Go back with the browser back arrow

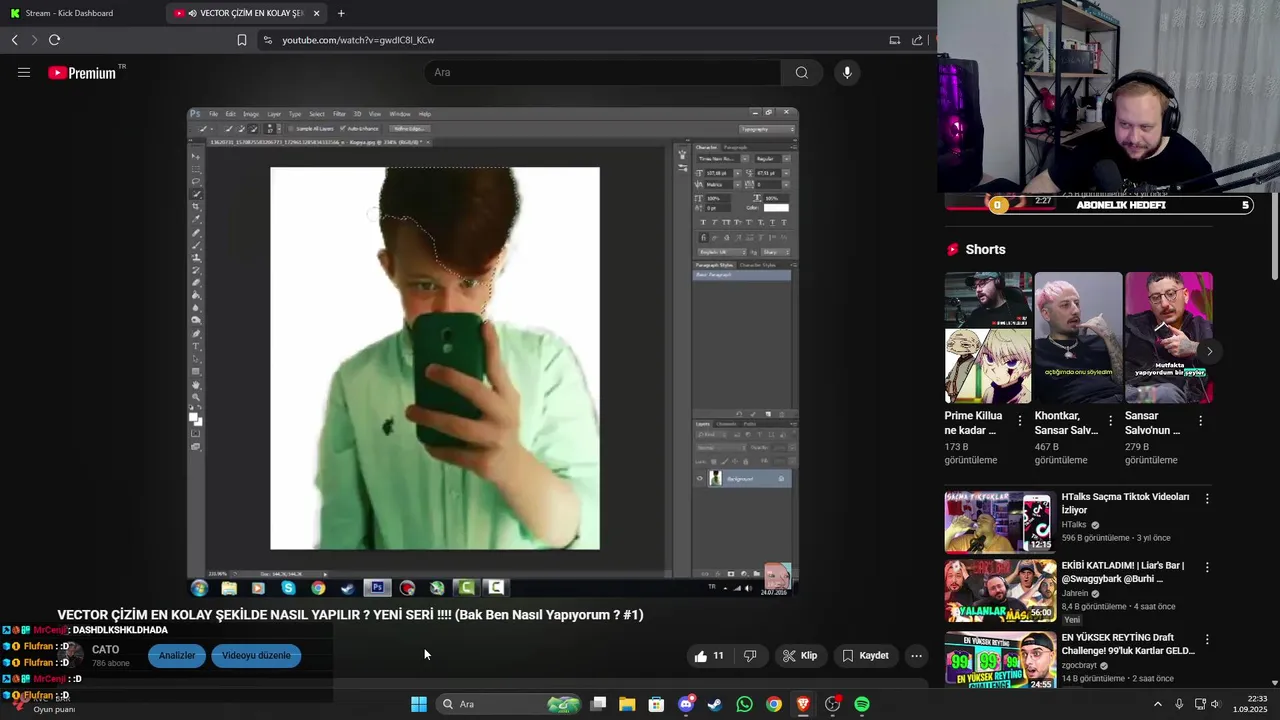pyautogui.click(x=14, y=40)
